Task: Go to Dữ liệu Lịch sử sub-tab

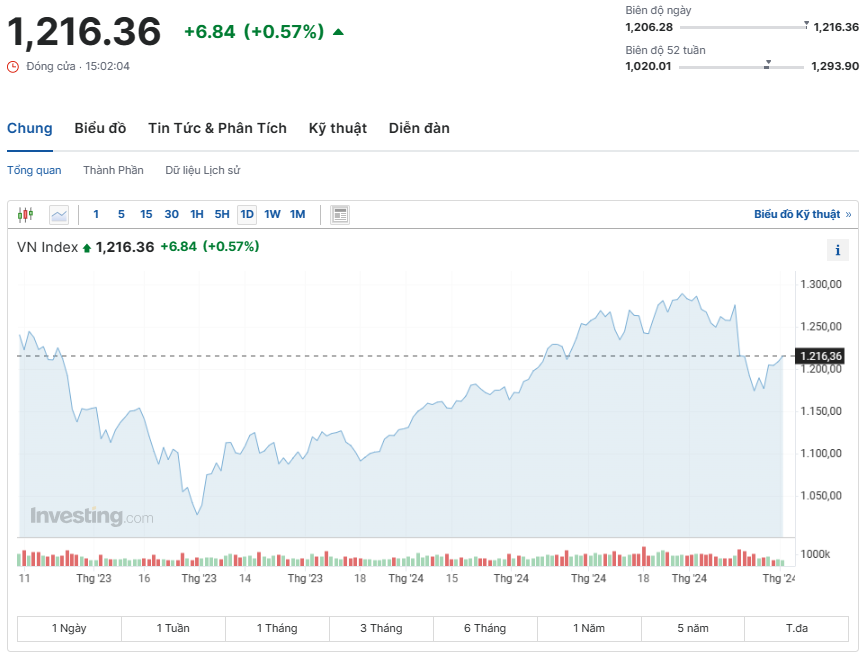Action: (x=203, y=170)
